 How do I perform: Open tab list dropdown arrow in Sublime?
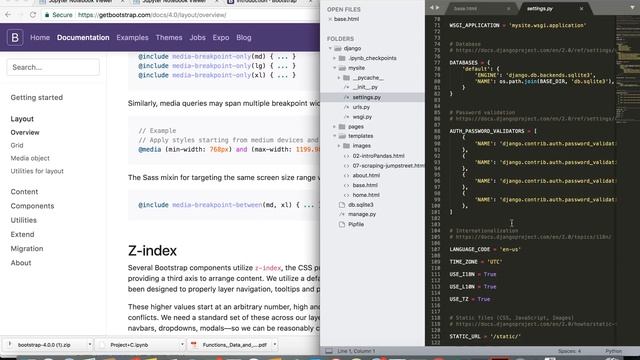tap(632, 8)
